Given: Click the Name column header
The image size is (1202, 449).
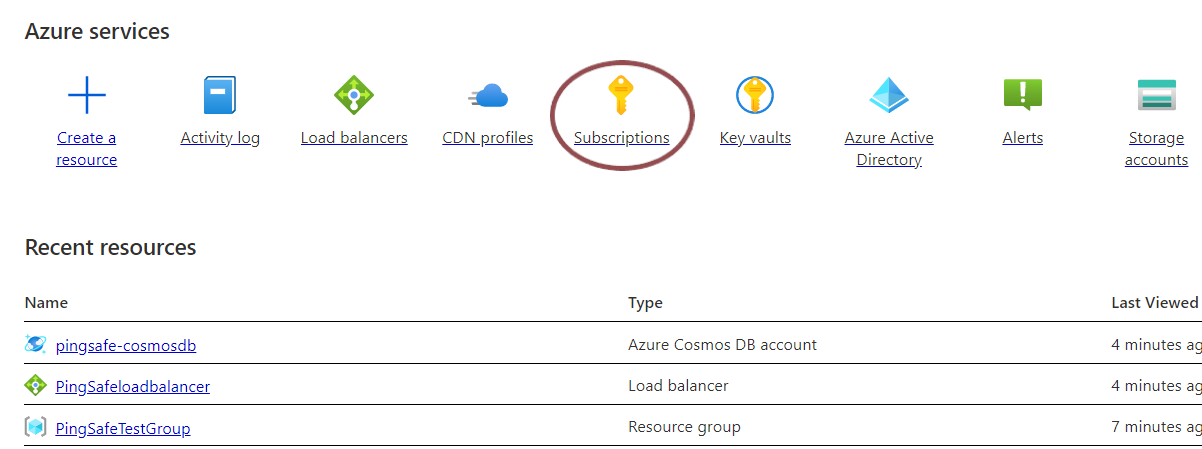Looking at the screenshot, I should point(46,303).
